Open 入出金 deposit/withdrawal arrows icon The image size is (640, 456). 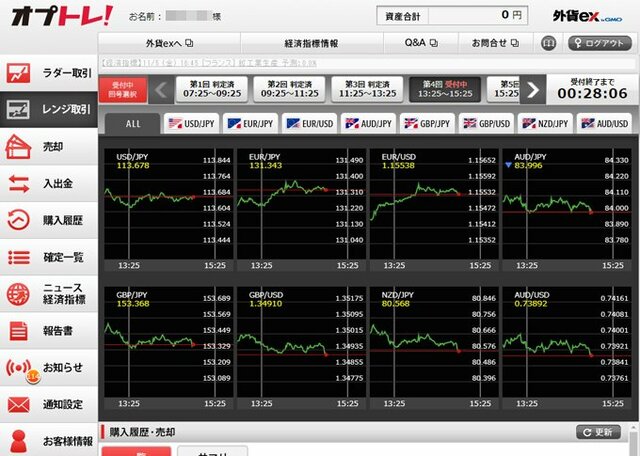tap(18, 183)
